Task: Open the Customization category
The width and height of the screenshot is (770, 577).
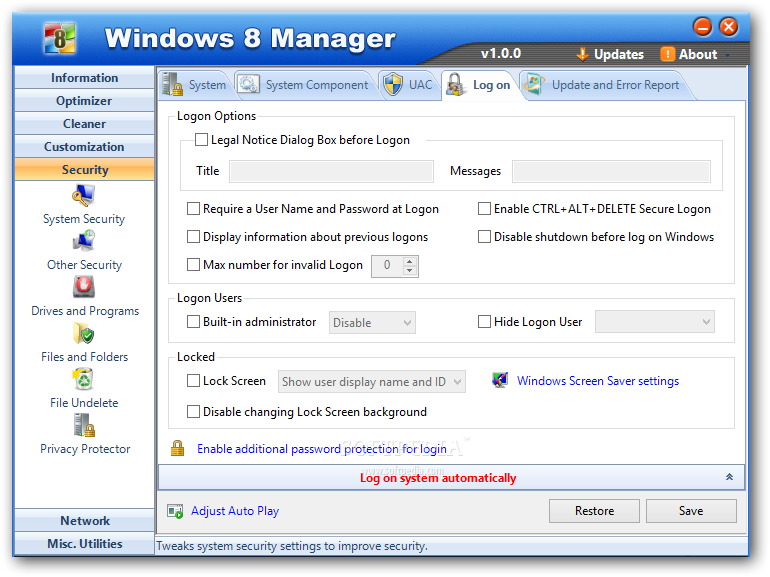Action: point(84,147)
